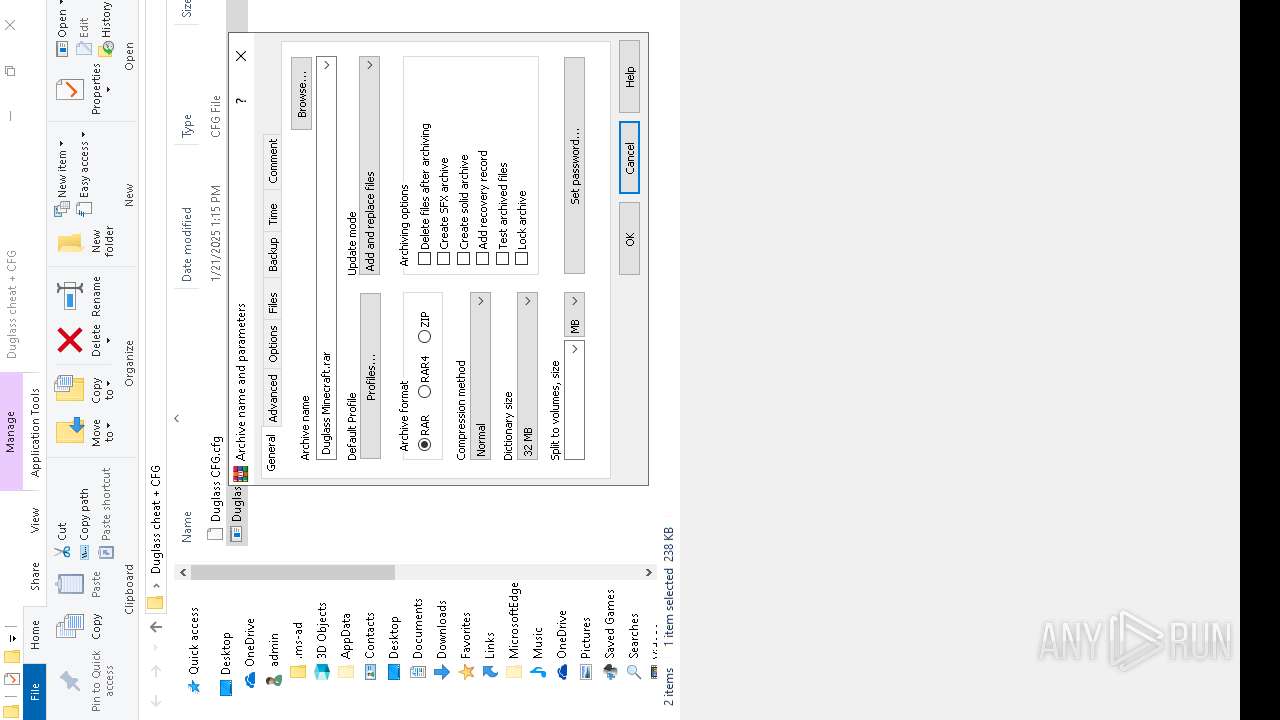
Task: Open the View ribbon tab in Explorer
Action: pyautogui.click(x=35, y=520)
